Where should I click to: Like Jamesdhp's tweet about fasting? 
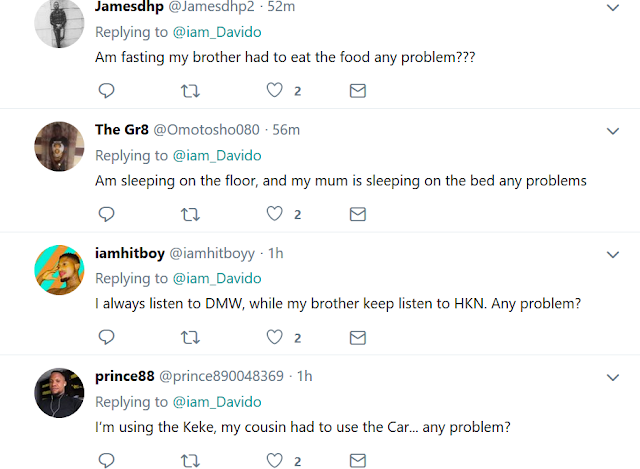click(274, 91)
